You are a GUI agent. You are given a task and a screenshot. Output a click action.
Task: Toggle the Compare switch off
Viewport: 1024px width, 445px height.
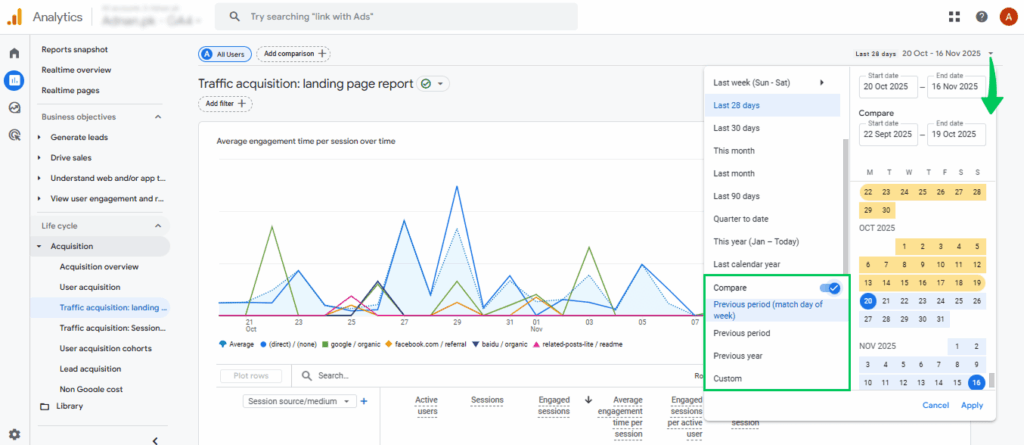828,288
